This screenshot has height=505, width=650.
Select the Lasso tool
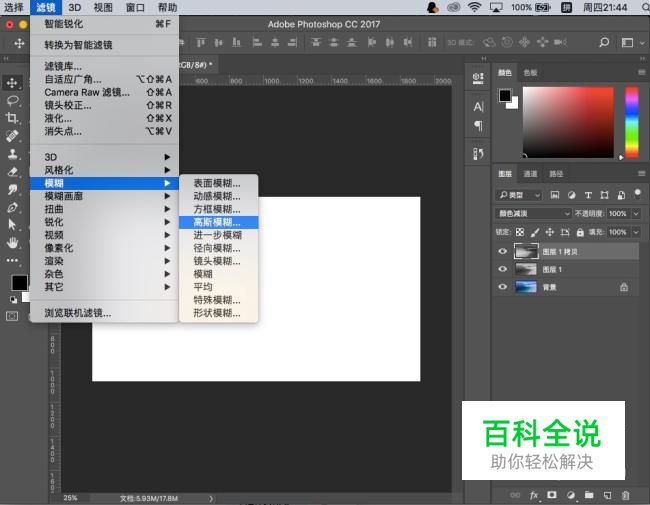(x=13, y=101)
